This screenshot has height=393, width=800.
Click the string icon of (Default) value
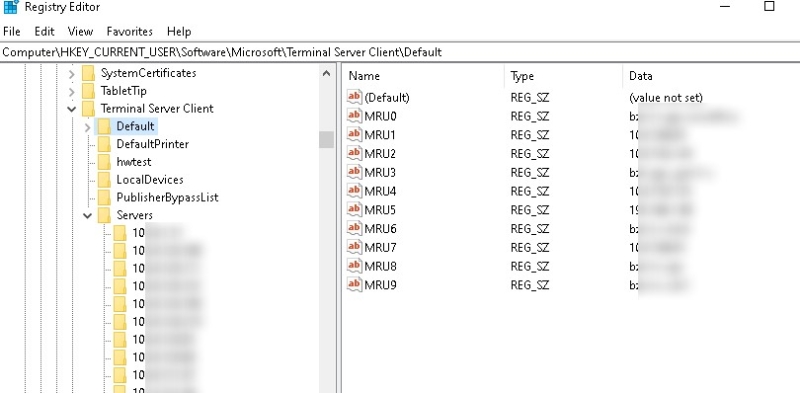(x=354, y=97)
